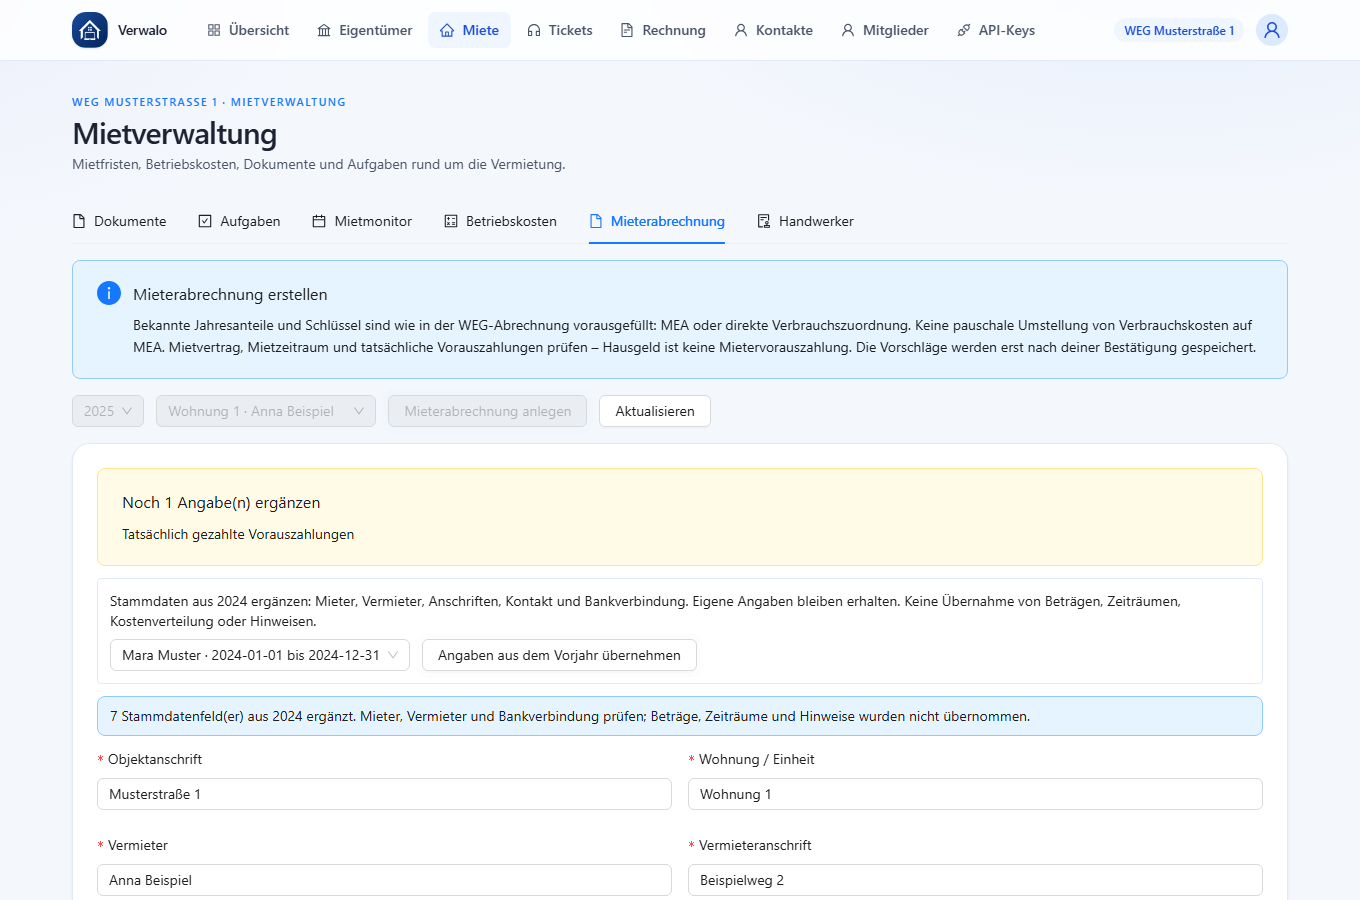The height and width of the screenshot is (900, 1360).
Task: Click the WEG MUSTERSTRASSE 1 · MIETVERWALTUNG breadcrumb
Action: click(209, 102)
